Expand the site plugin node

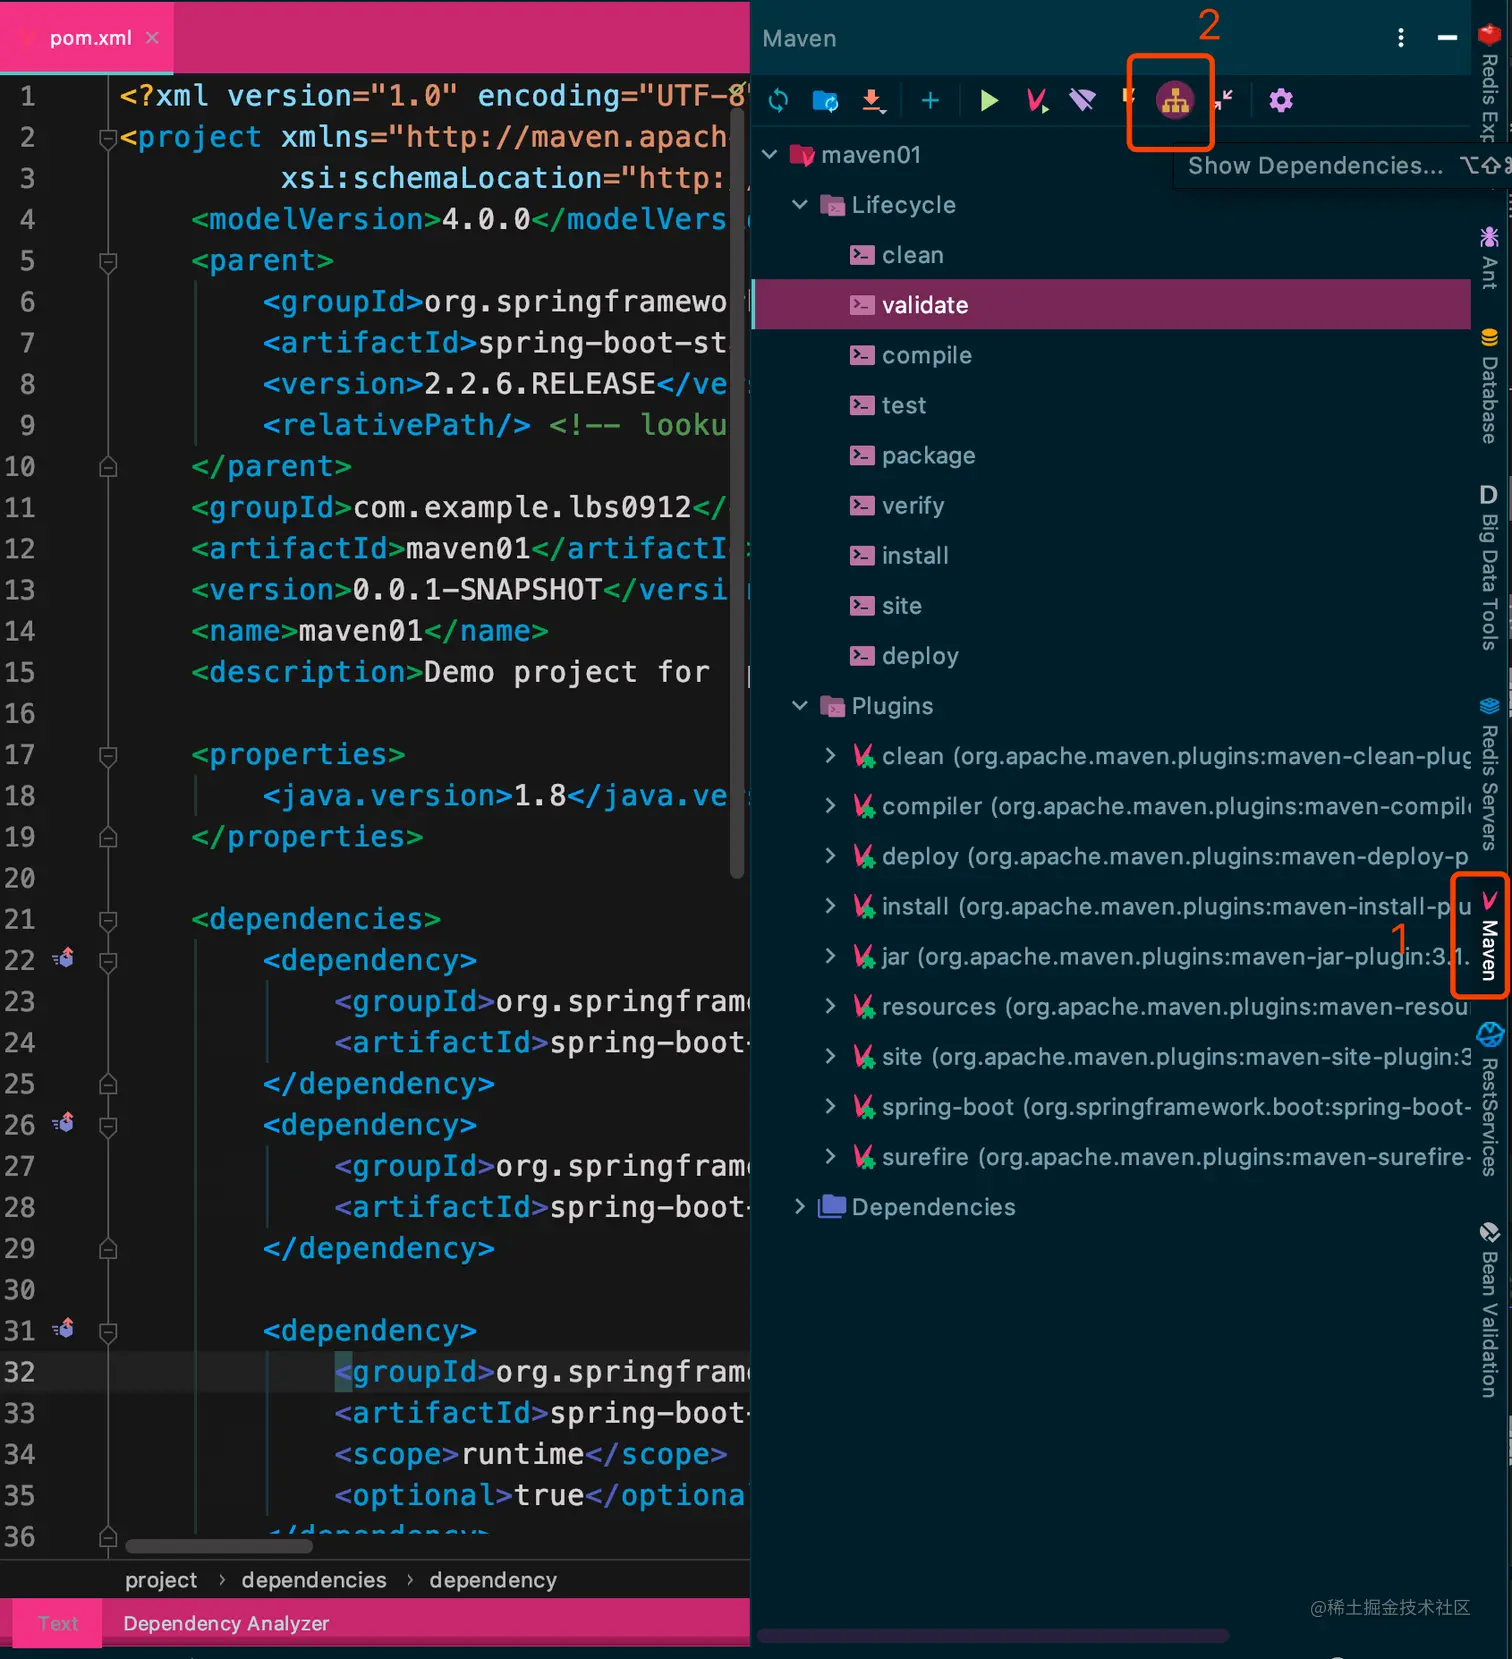click(830, 1056)
